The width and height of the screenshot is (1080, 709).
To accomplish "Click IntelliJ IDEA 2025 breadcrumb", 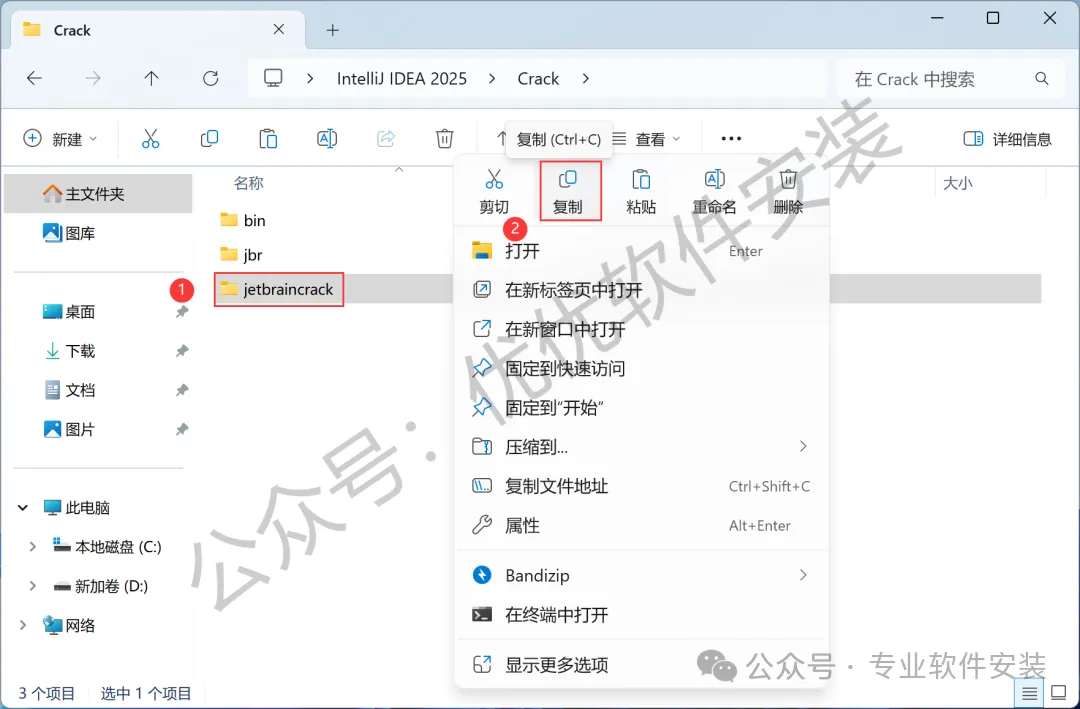I will pos(402,79).
